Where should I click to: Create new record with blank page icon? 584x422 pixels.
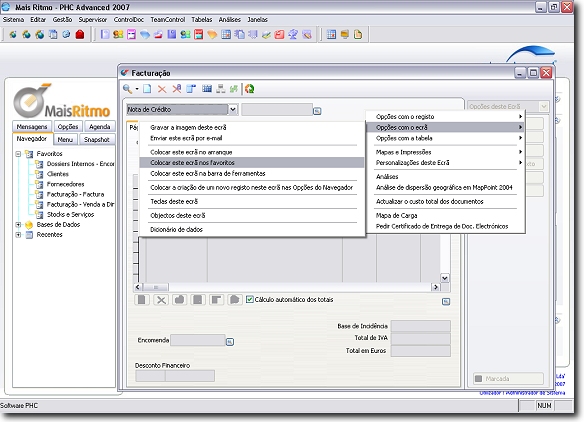click(147, 89)
